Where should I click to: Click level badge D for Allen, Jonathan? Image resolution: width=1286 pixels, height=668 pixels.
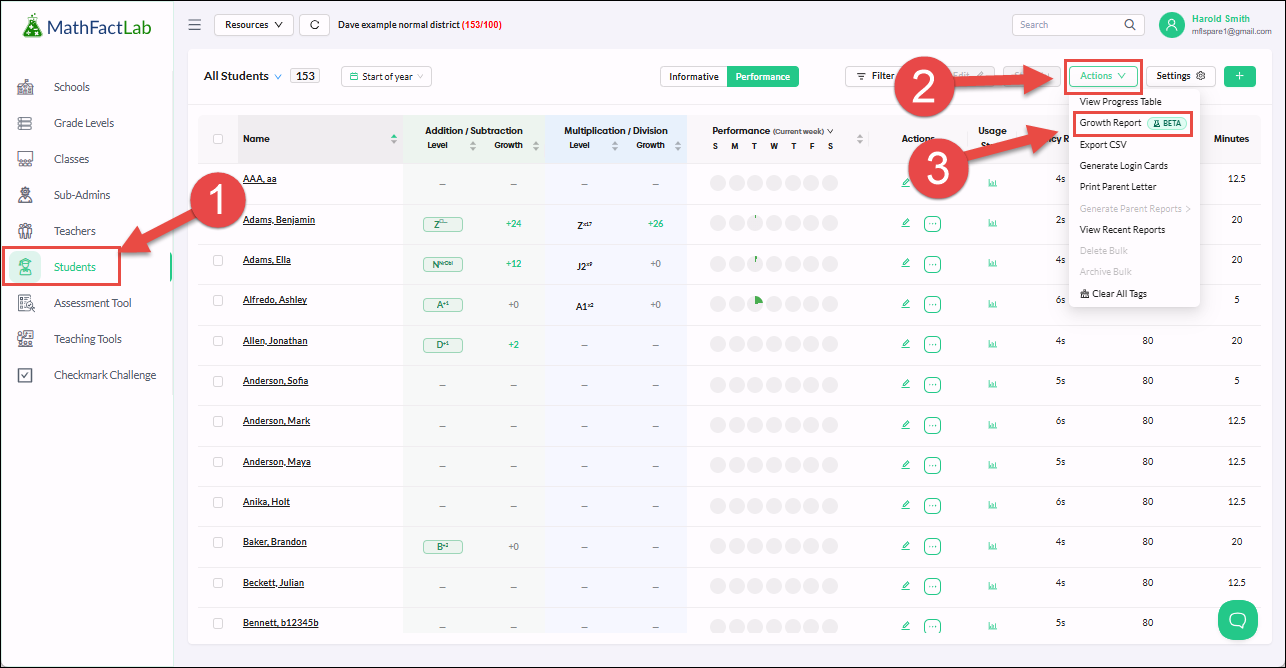(443, 345)
